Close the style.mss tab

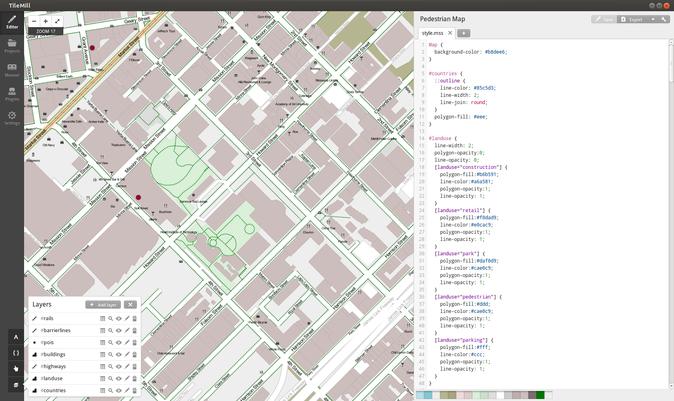[450, 33]
